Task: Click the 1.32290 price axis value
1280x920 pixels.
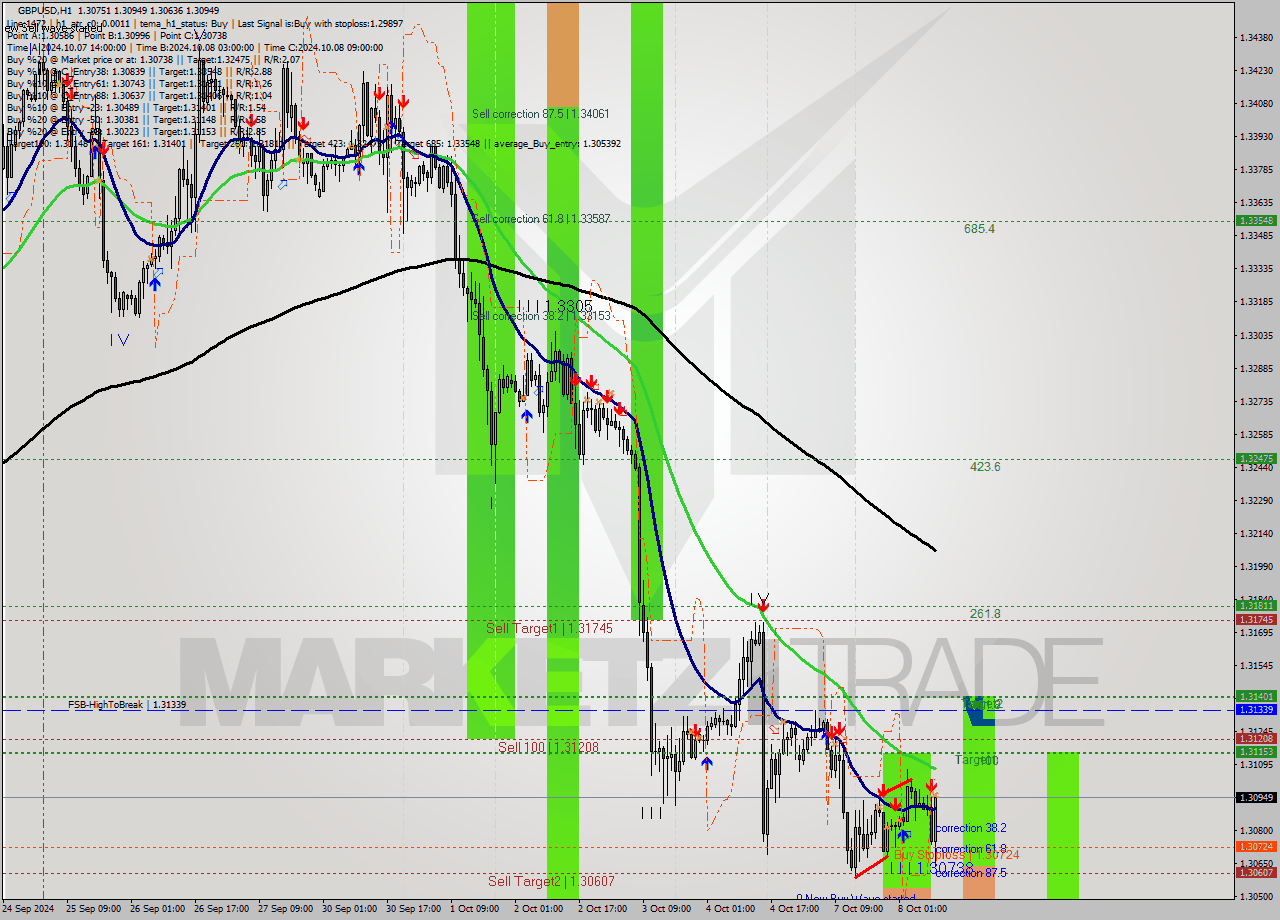Action: pos(1256,500)
